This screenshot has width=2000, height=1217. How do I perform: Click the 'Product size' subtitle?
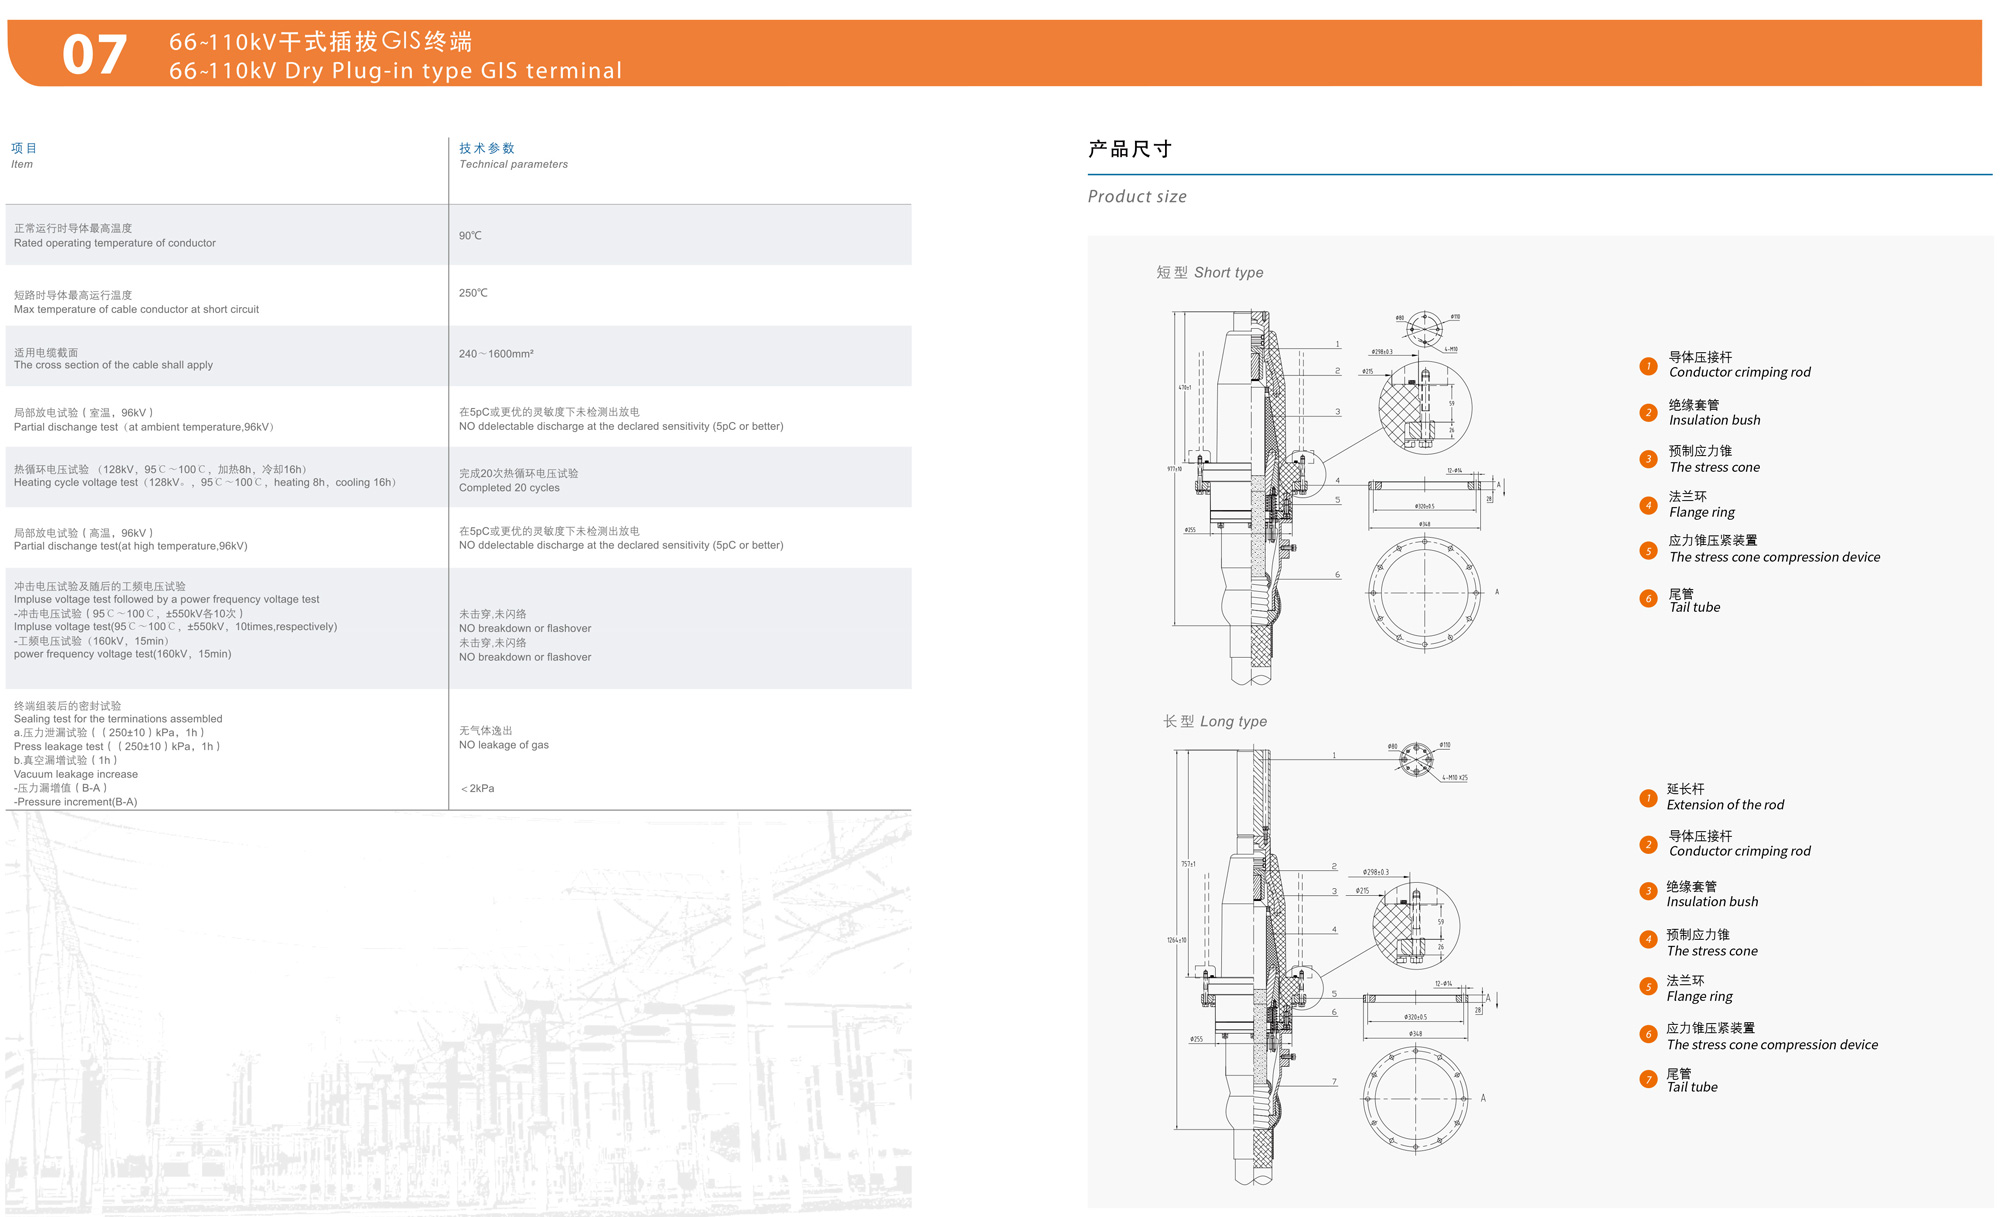click(1137, 197)
